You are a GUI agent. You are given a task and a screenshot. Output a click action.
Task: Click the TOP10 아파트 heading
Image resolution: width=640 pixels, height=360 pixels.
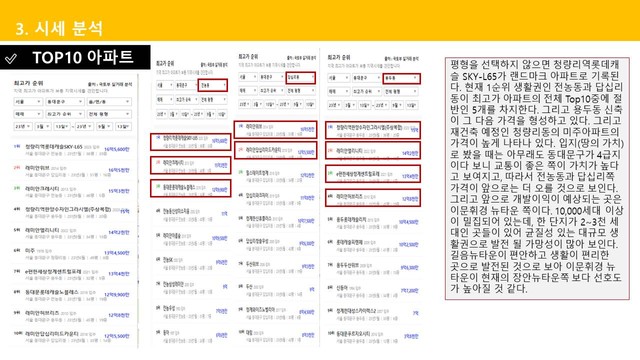pyautogui.click(x=83, y=58)
